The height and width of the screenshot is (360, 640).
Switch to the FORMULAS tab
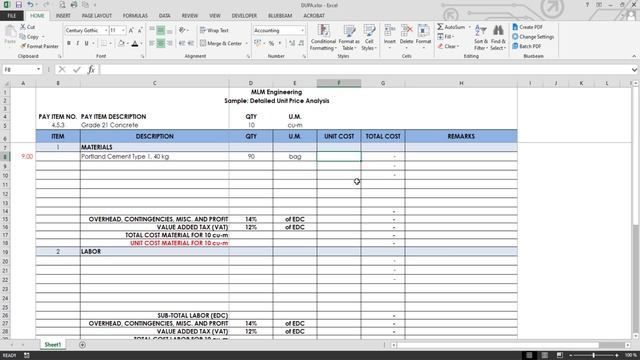135,16
